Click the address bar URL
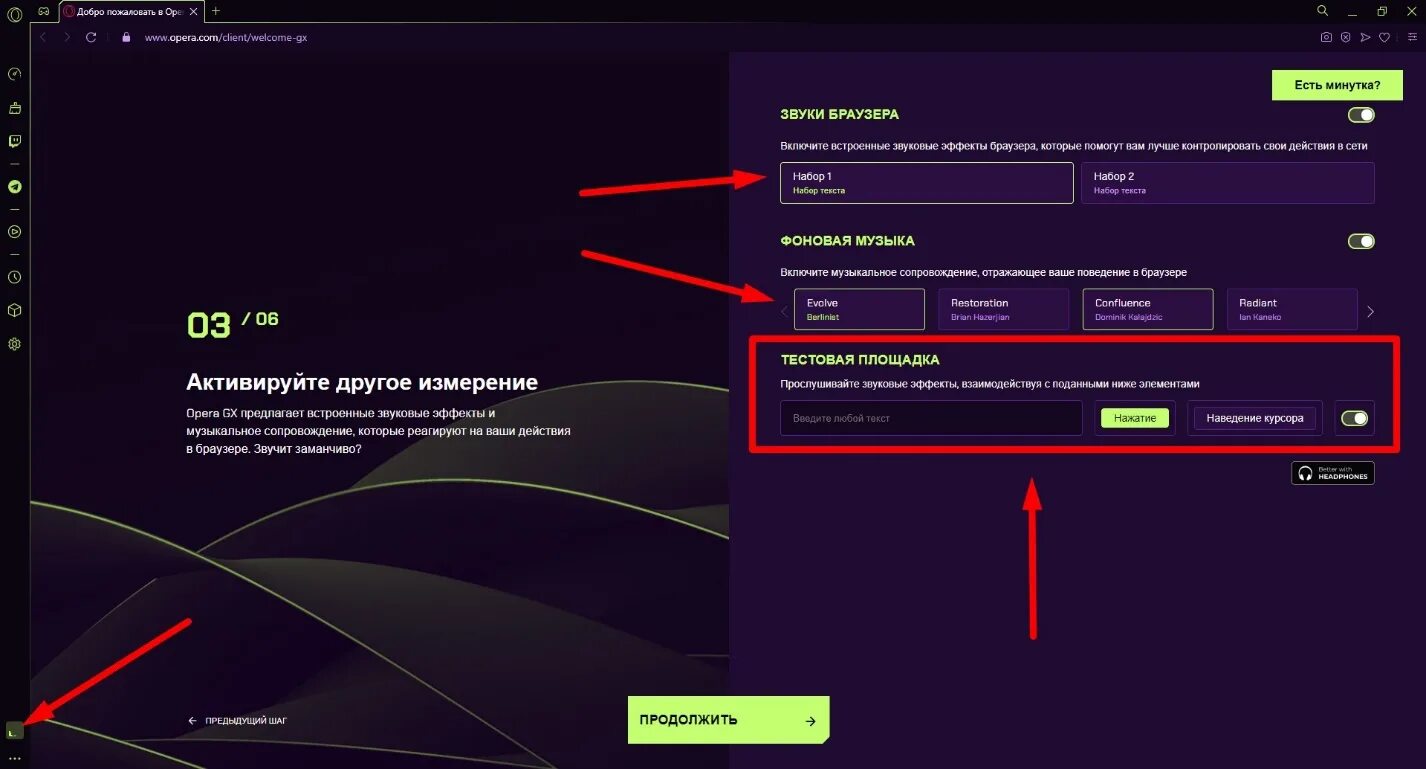The image size is (1426, 769). (226, 37)
